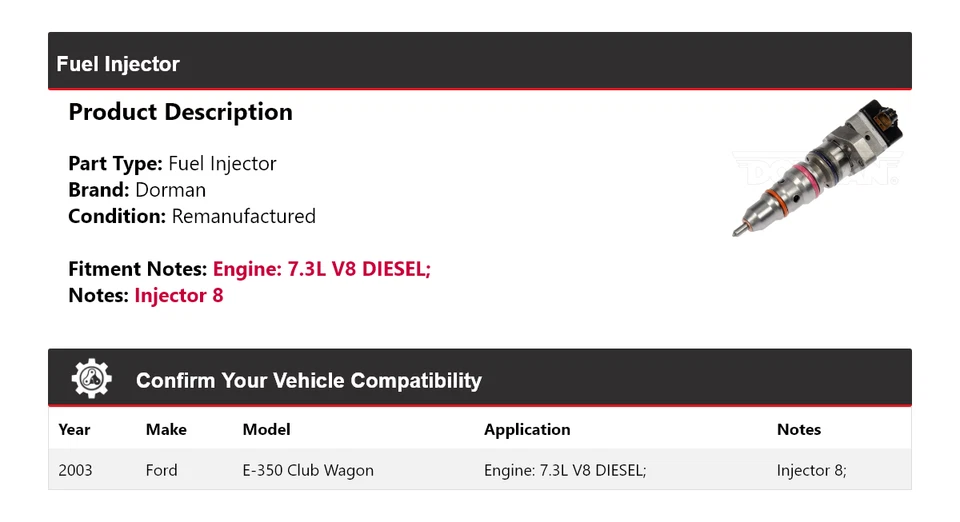Click the Injector 8 table notes cell

[x=811, y=470]
